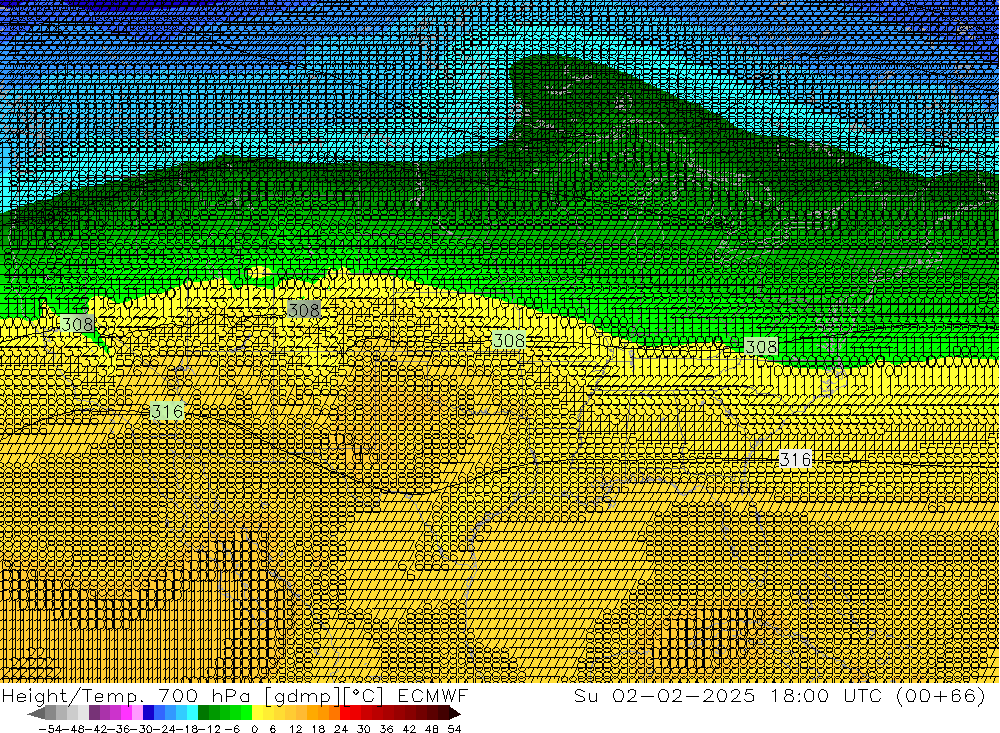Screen dimensions: 1000x733
Task: Click the legend value '36'
Action: [x=386, y=729]
